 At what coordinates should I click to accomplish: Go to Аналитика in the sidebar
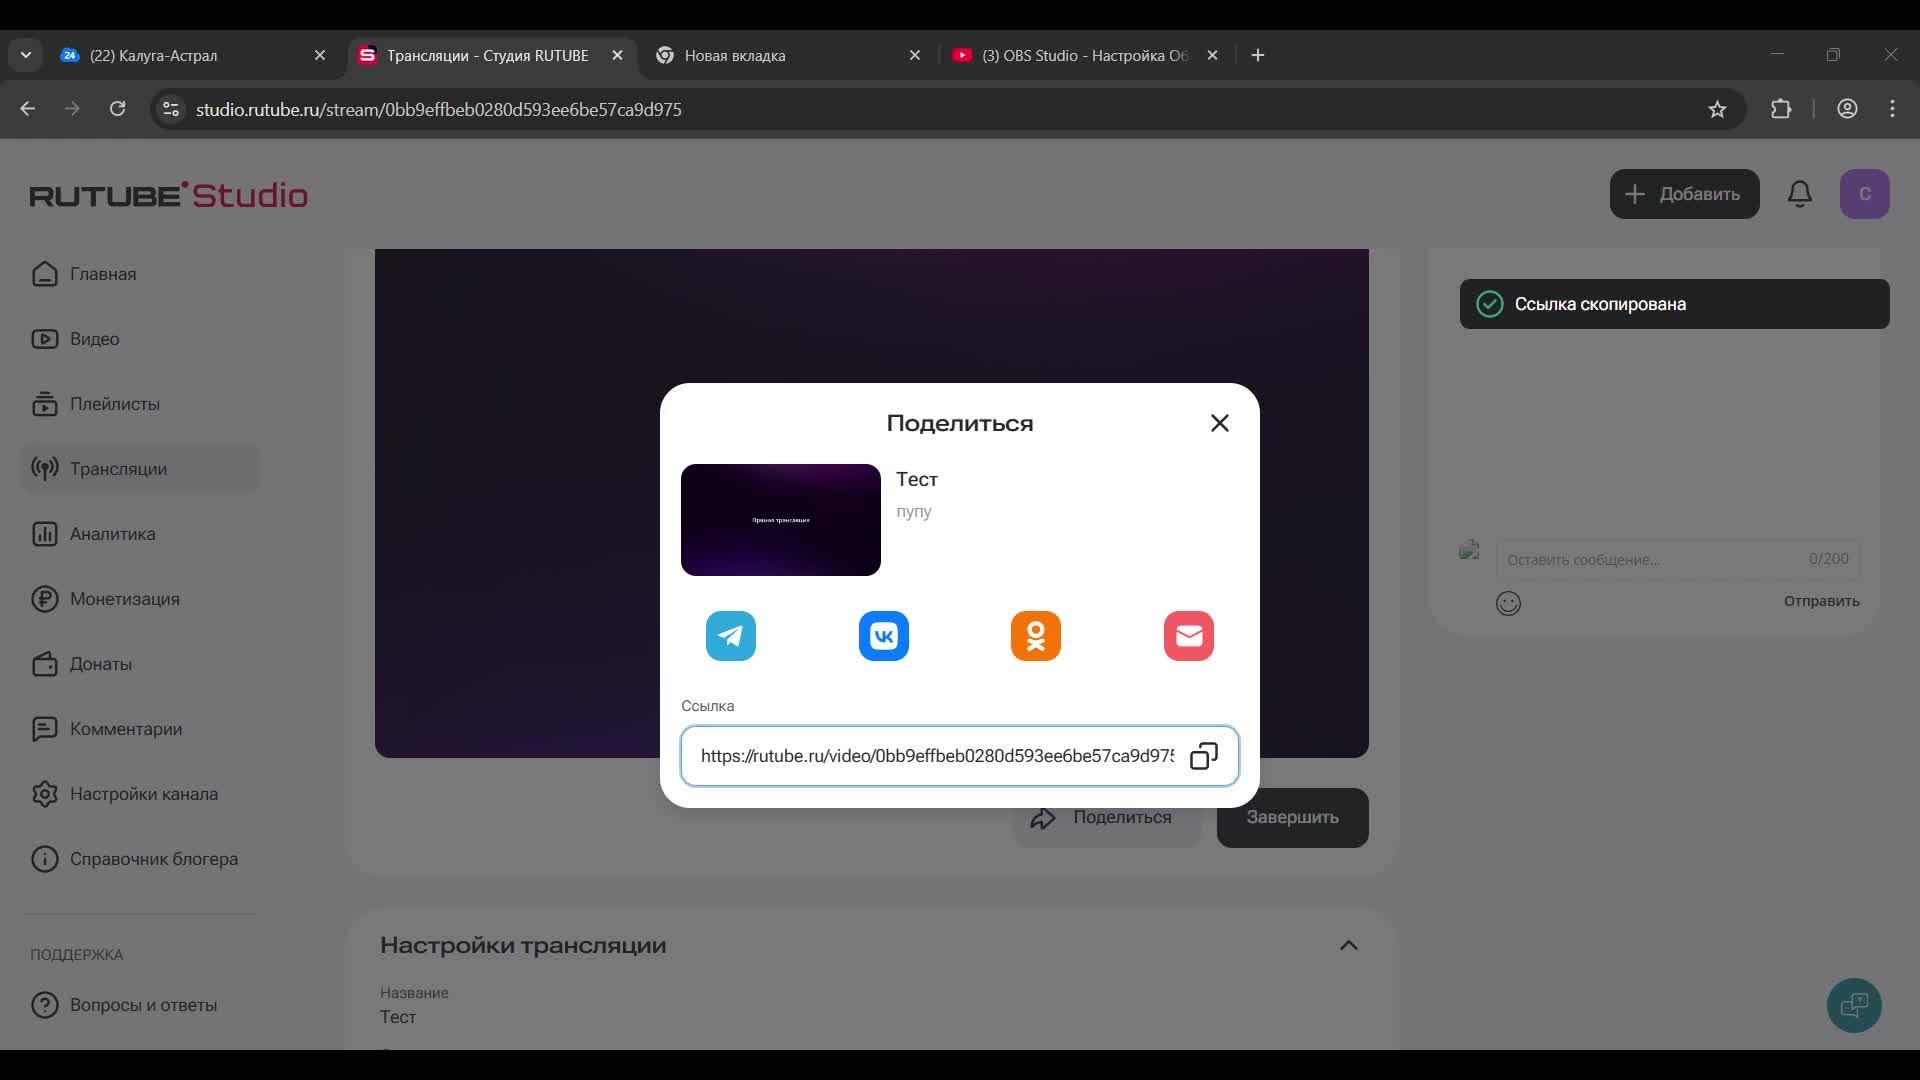(x=112, y=534)
